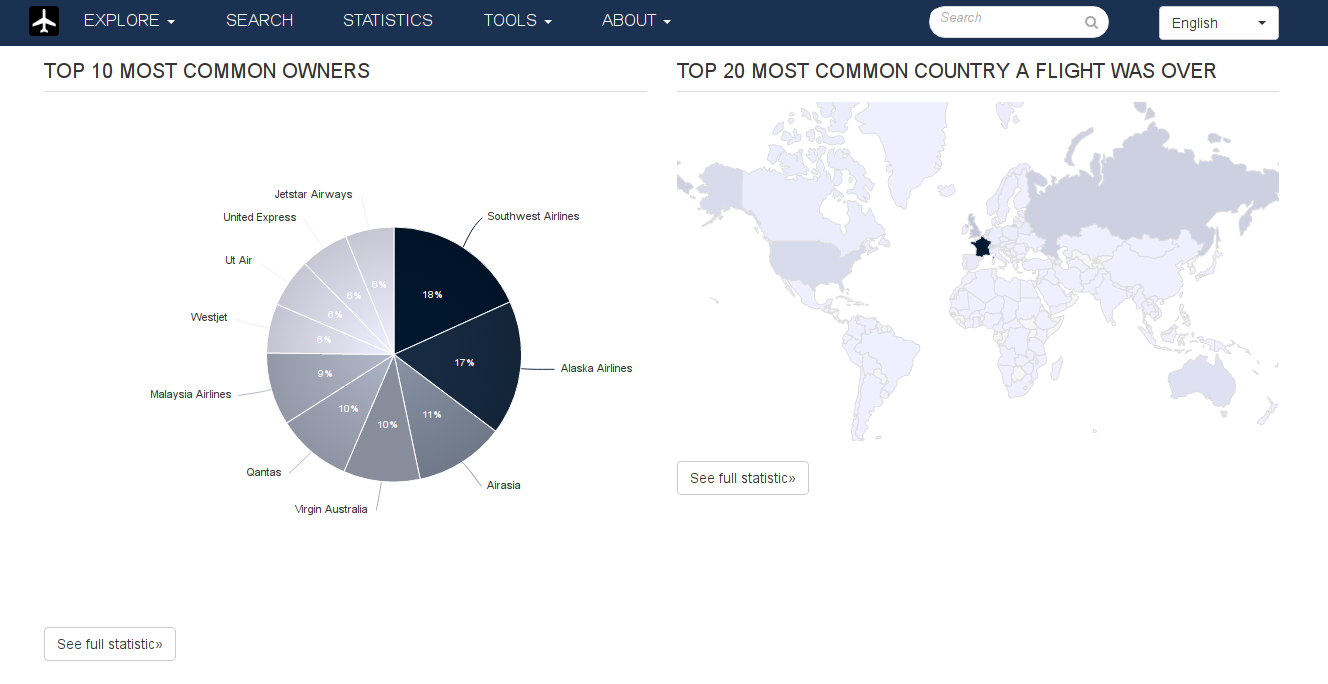Viewport: 1328px width, 684px height.
Task: Click the Airasia label
Action: pyautogui.click(x=503, y=485)
